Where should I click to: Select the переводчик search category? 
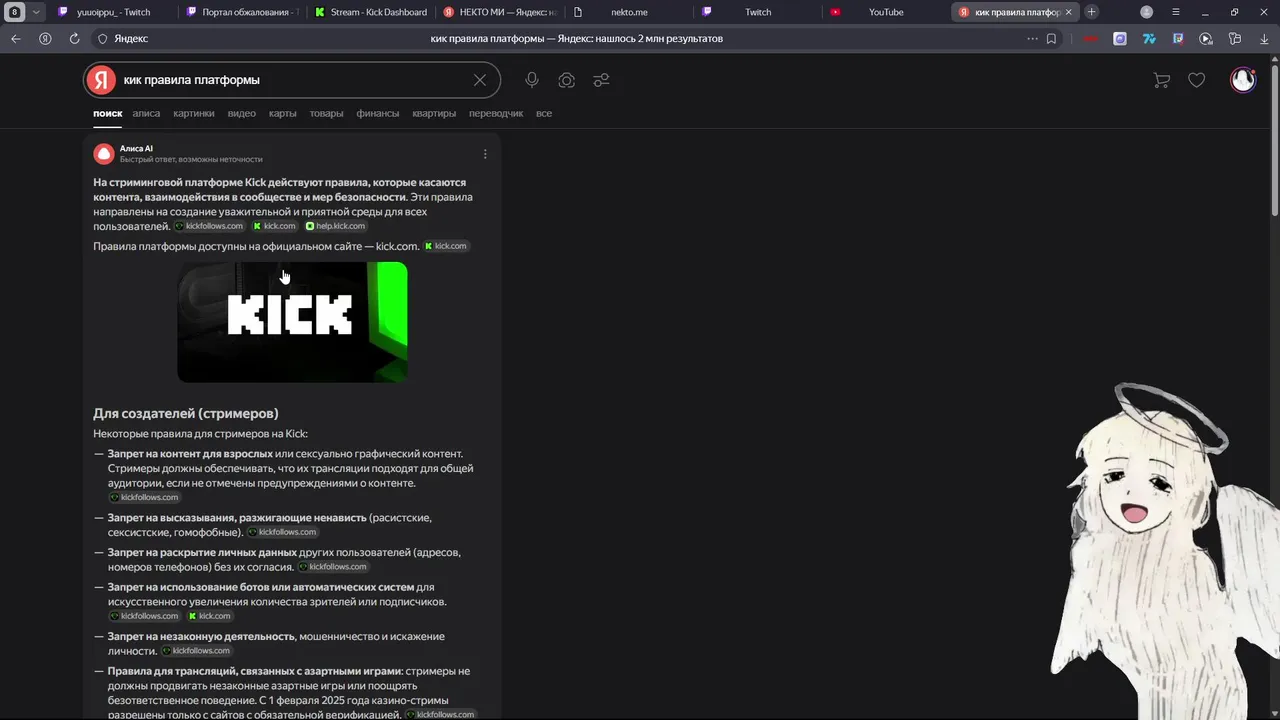(496, 114)
